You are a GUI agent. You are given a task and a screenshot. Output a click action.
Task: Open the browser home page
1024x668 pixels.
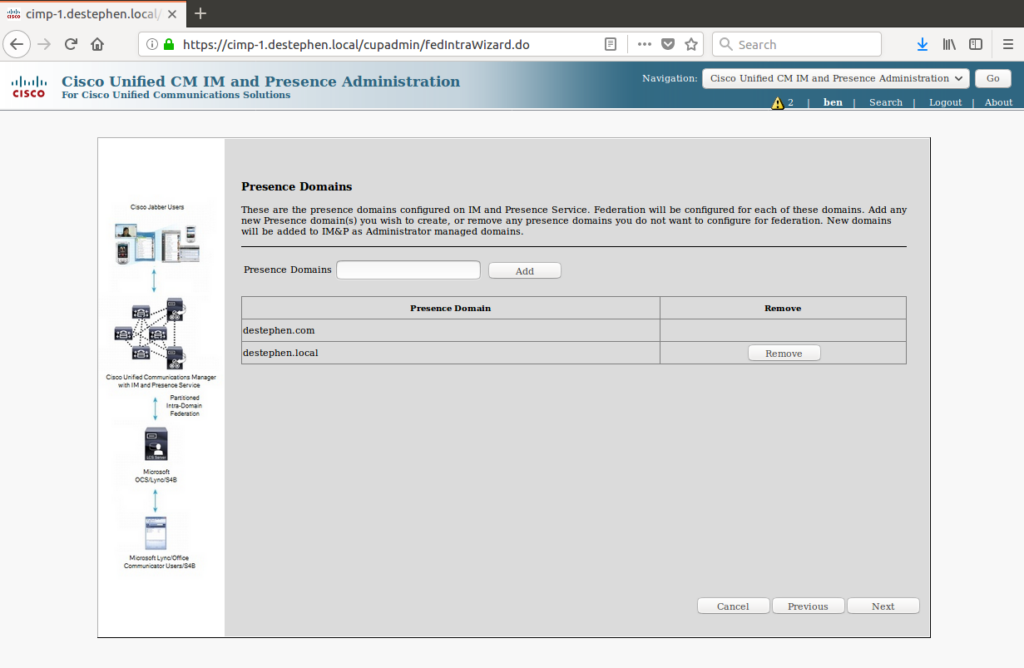(x=97, y=44)
